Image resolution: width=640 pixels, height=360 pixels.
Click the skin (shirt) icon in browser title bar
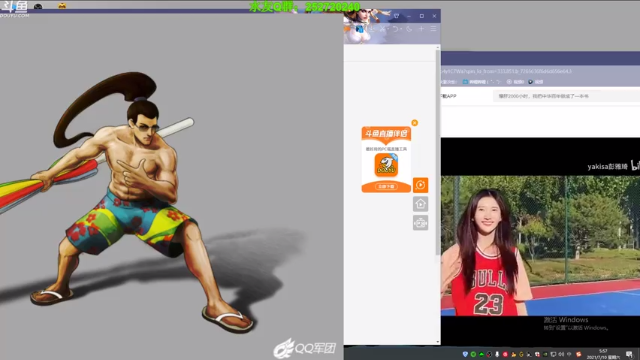click(396, 16)
